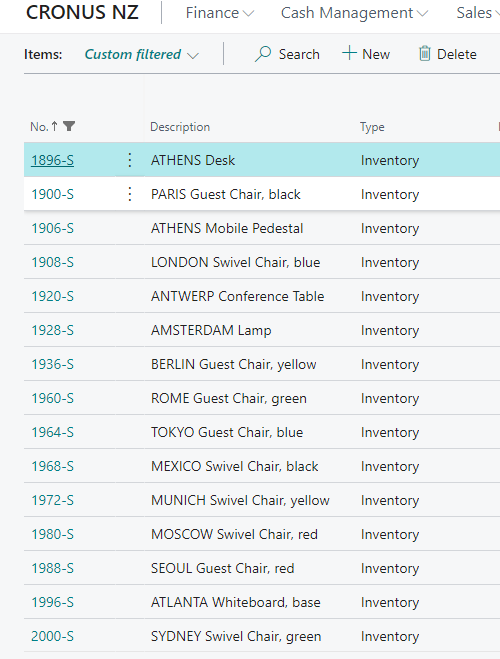Click the New plus icon
500x659 pixels.
[x=349, y=53]
